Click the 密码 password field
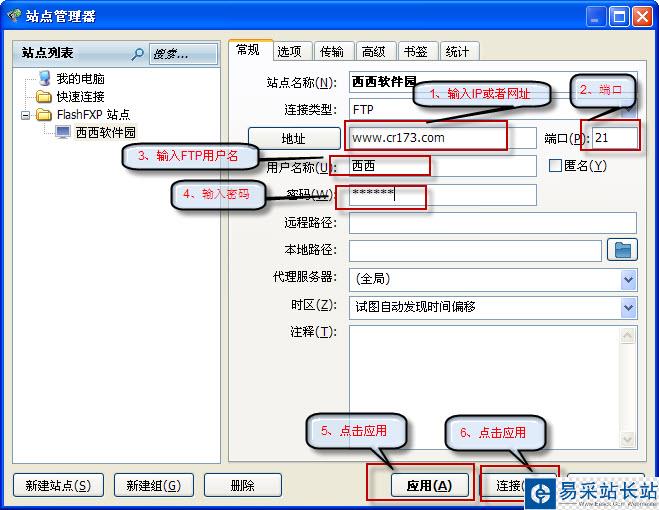659x510 pixels. coord(443,194)
